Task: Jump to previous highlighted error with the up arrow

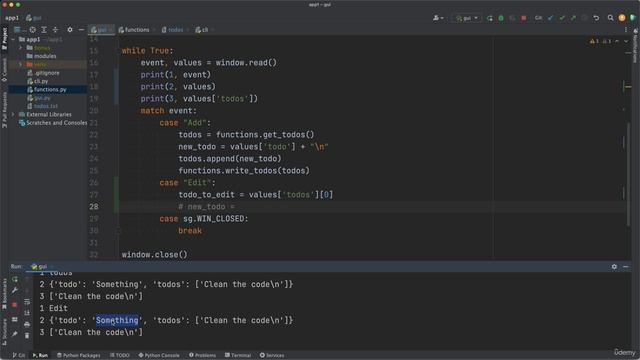Action: [617, 41]
